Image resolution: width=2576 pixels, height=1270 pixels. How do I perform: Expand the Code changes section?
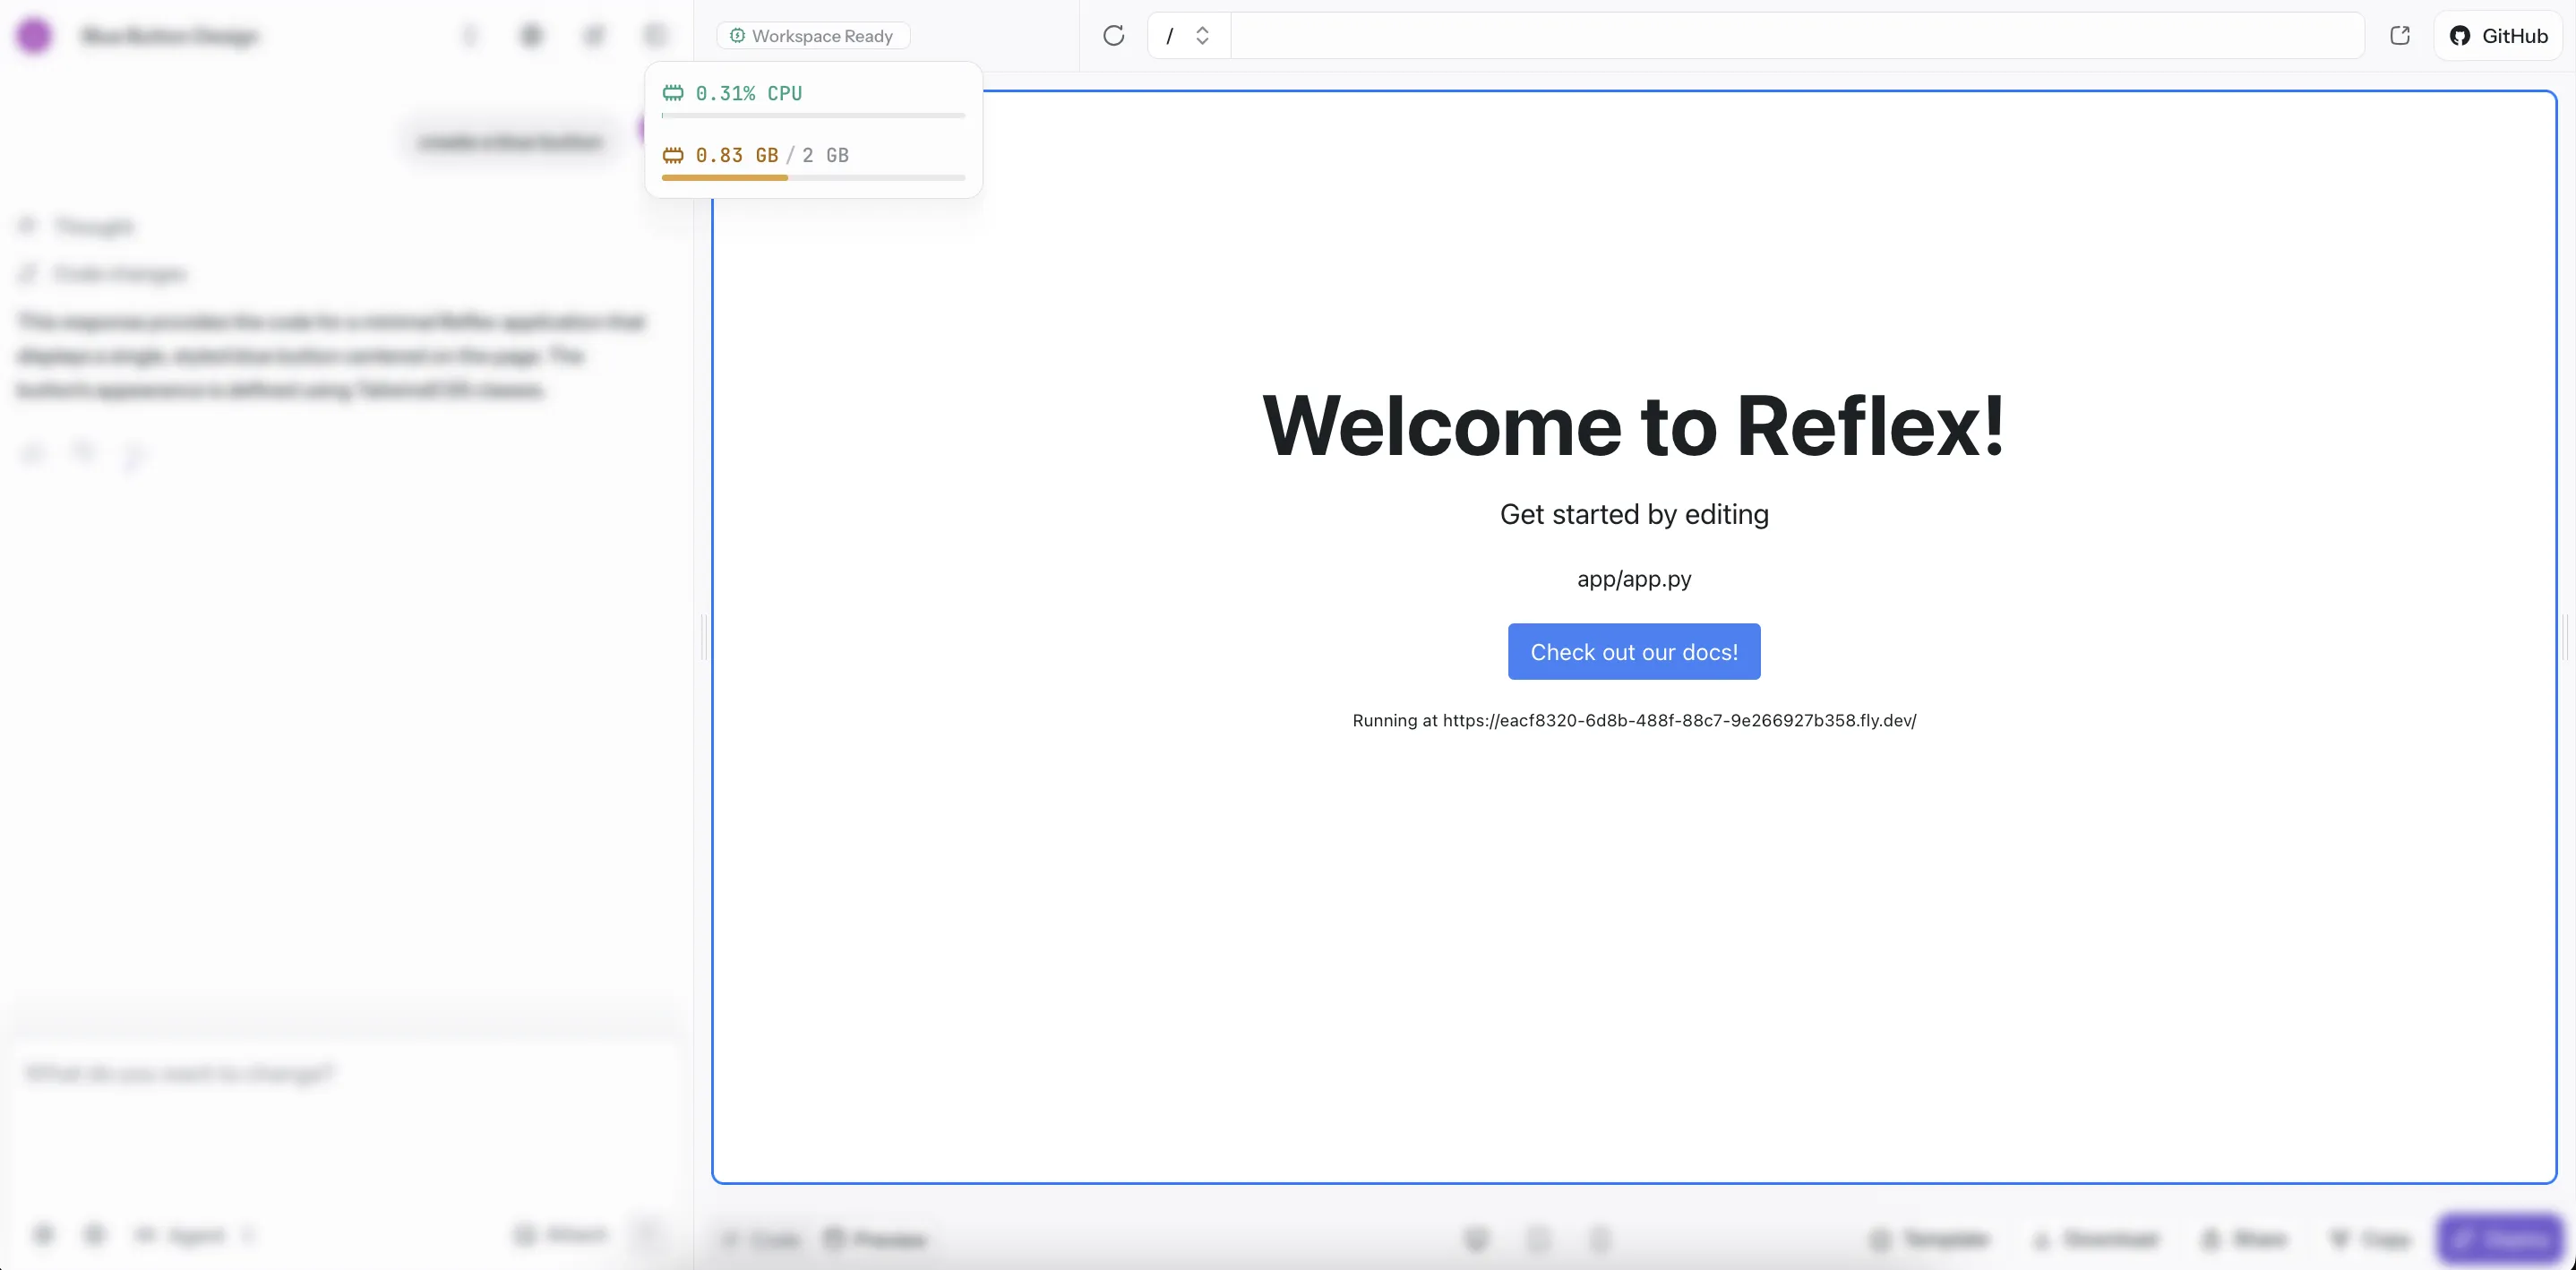[118, 274]
